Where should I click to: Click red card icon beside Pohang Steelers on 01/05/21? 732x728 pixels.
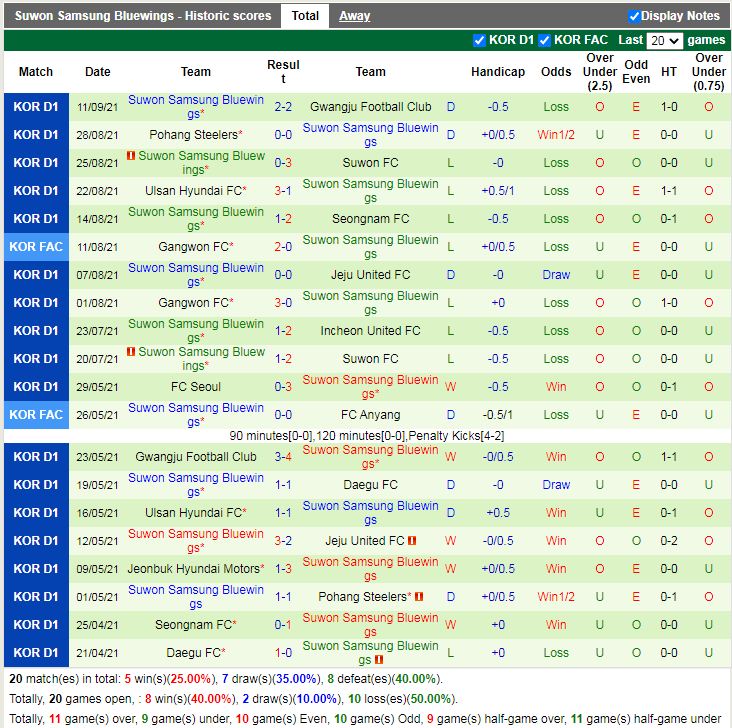419,597
